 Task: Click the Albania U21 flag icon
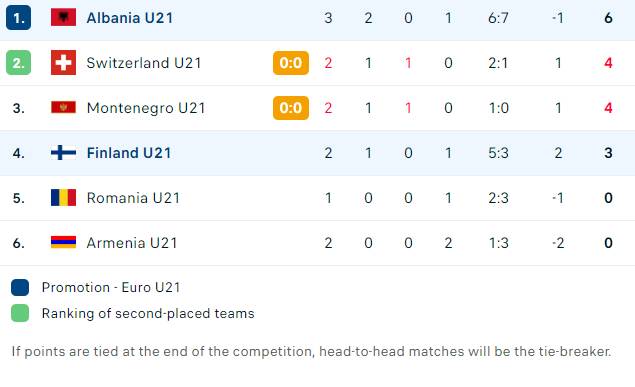[63, 17]
